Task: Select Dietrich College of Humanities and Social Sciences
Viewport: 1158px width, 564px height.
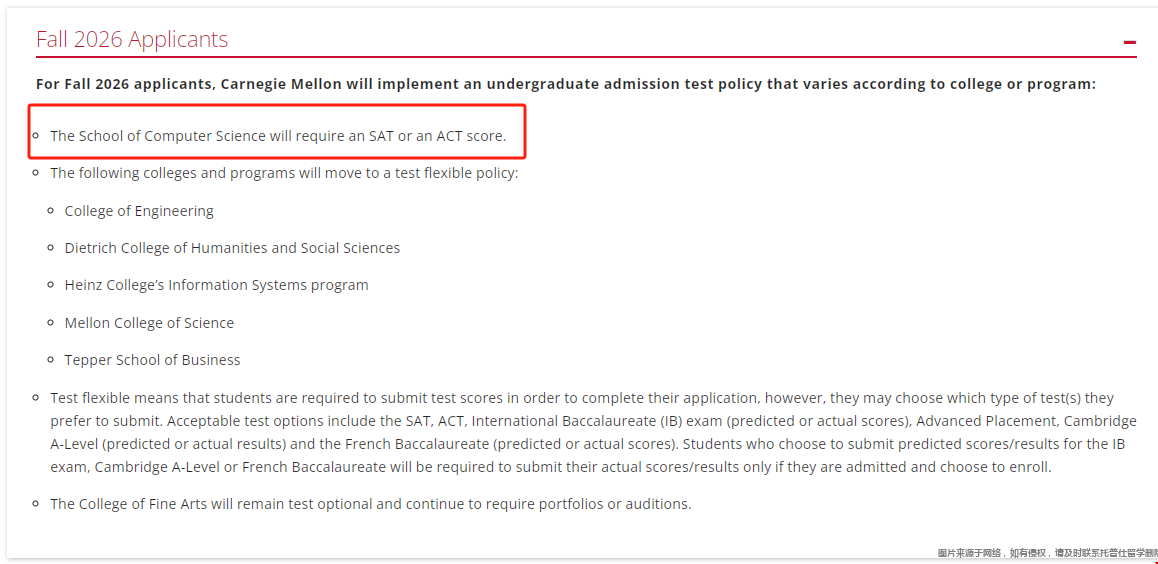Action: tap(232, 248)
